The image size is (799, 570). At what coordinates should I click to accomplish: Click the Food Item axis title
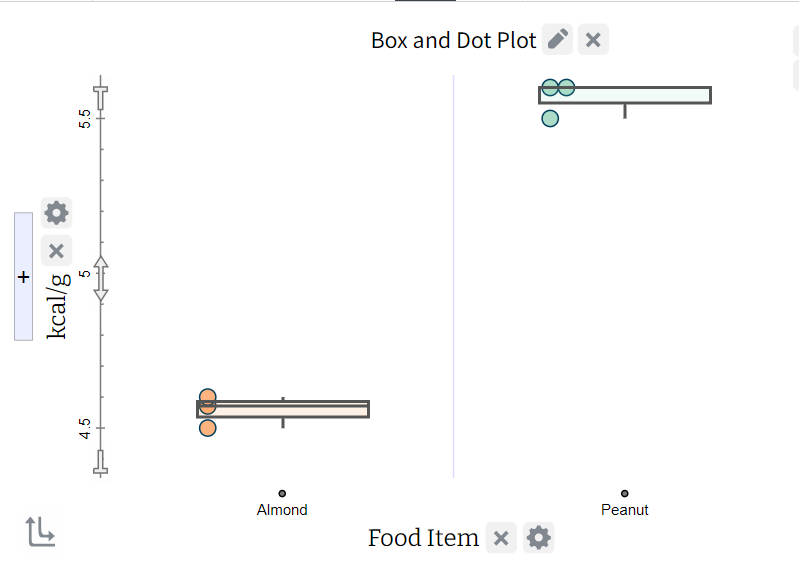tap(423, 538)
